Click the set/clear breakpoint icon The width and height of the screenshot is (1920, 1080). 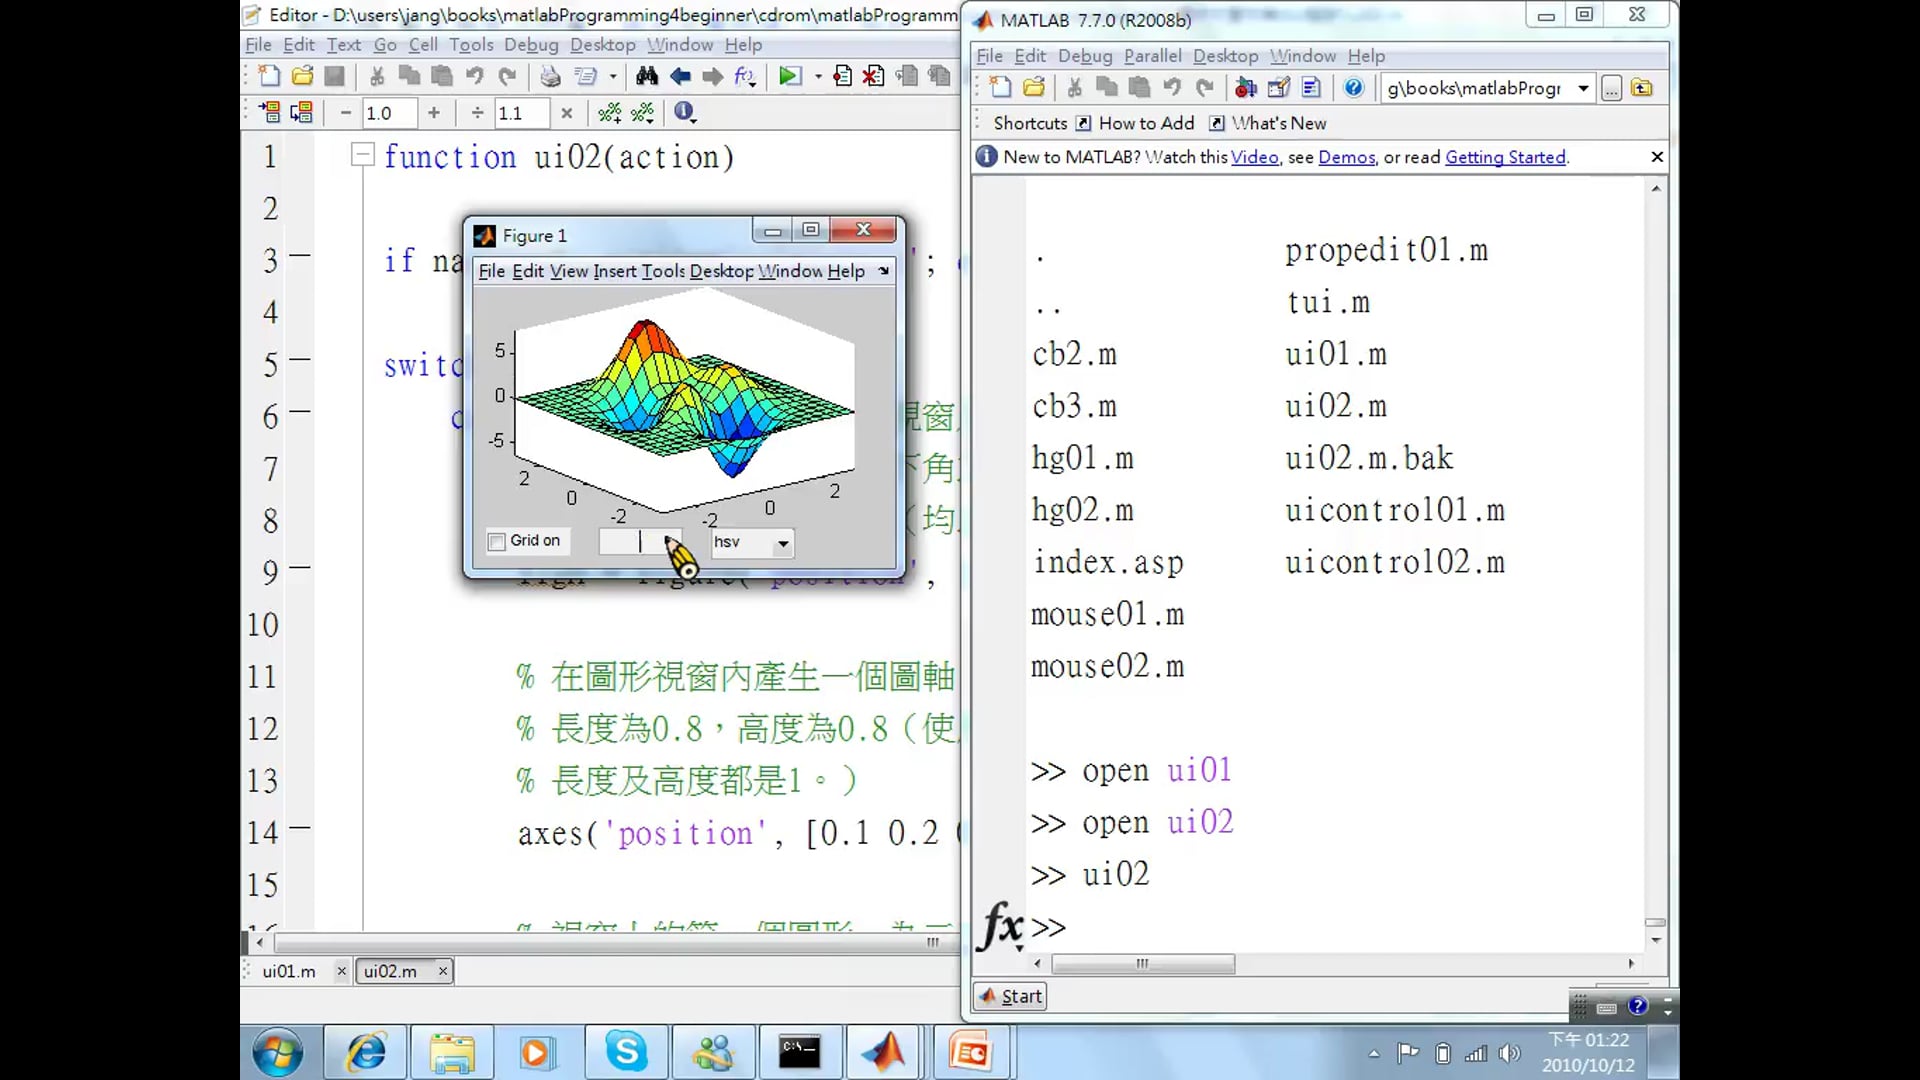pos(842,77)
